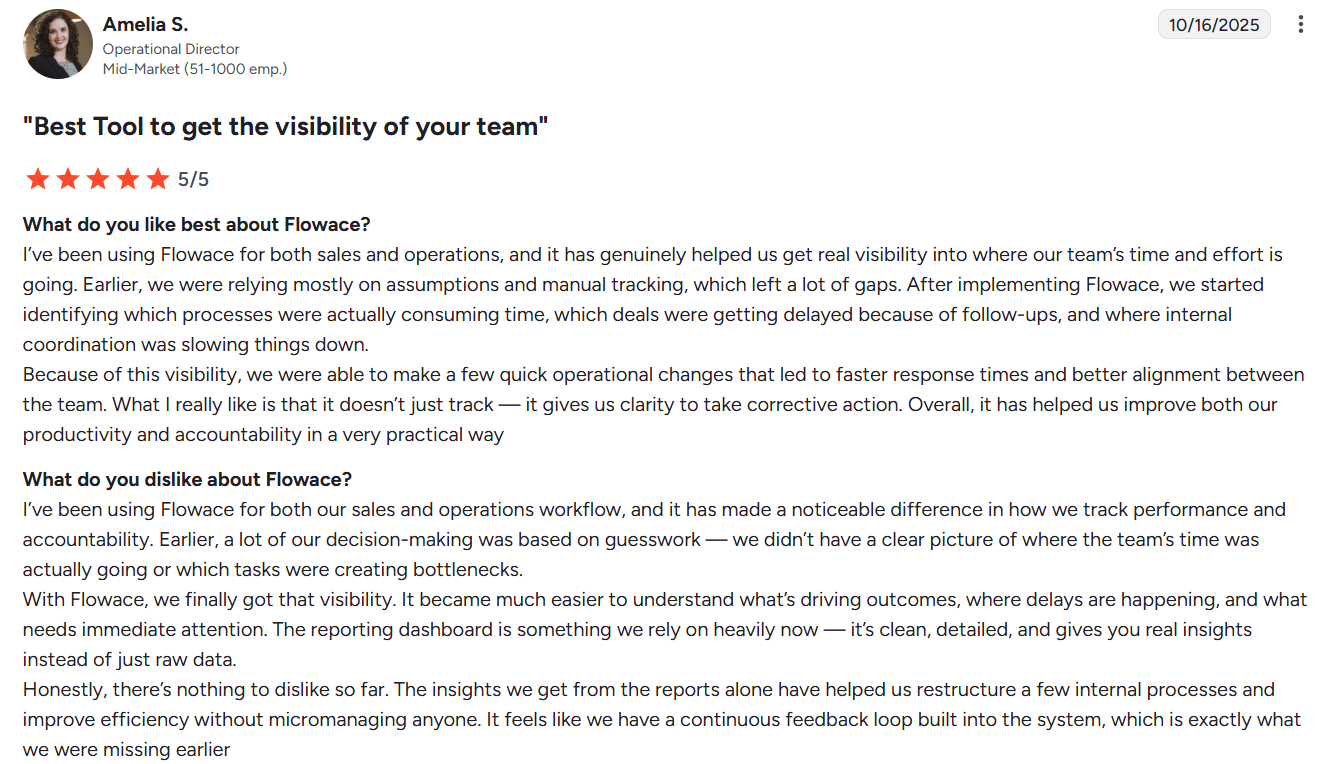Open the review title "Best Tool to get the visibility"
The height and width of the screenshot is (764, 1330).
pos(286,127)
